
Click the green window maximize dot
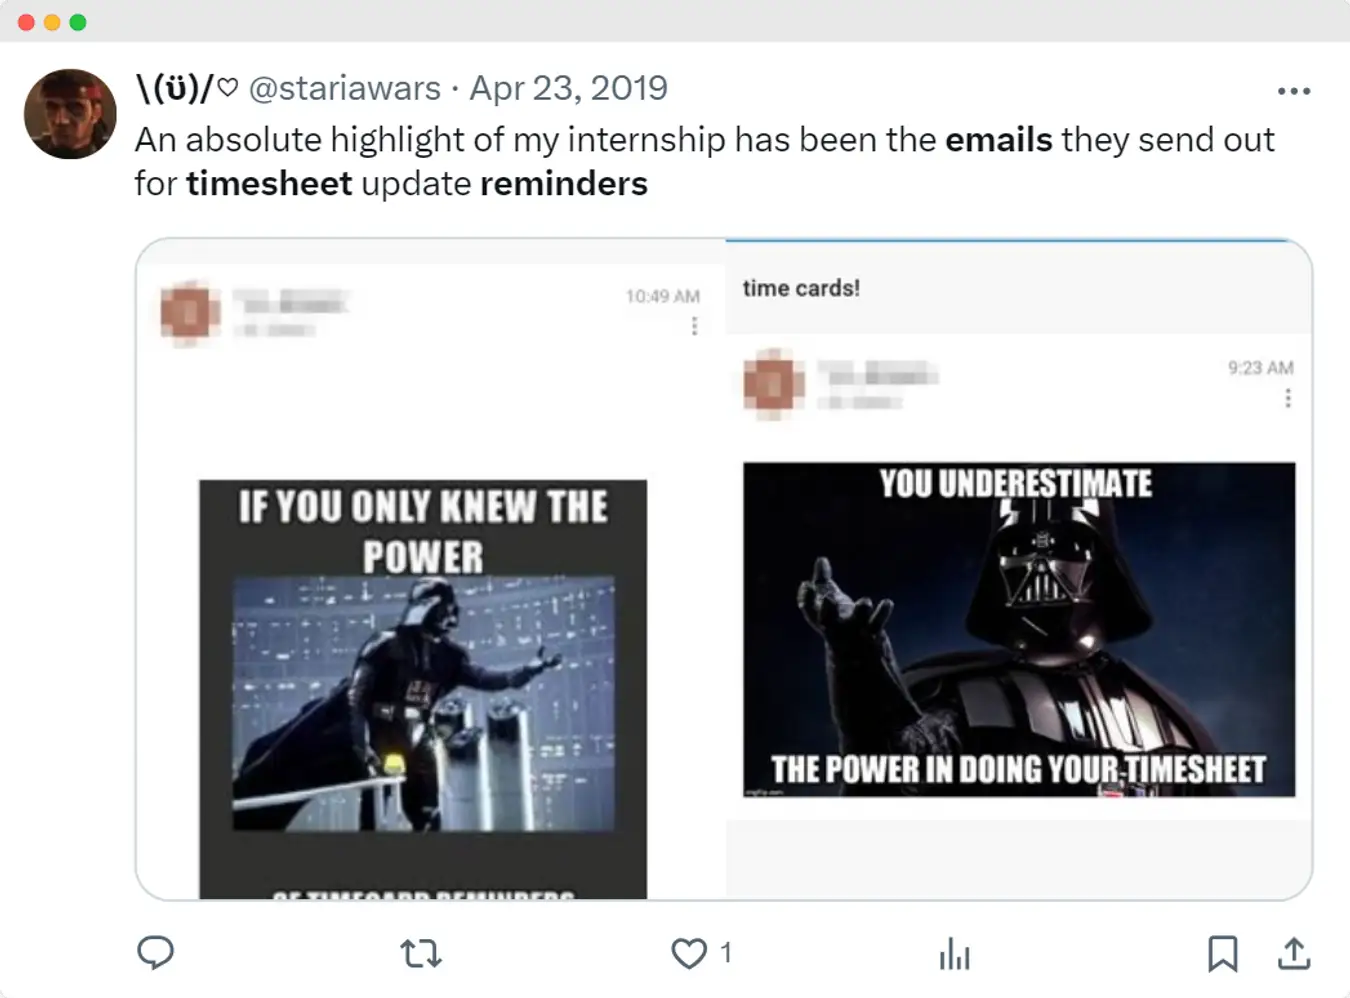[x=78, y=22]
